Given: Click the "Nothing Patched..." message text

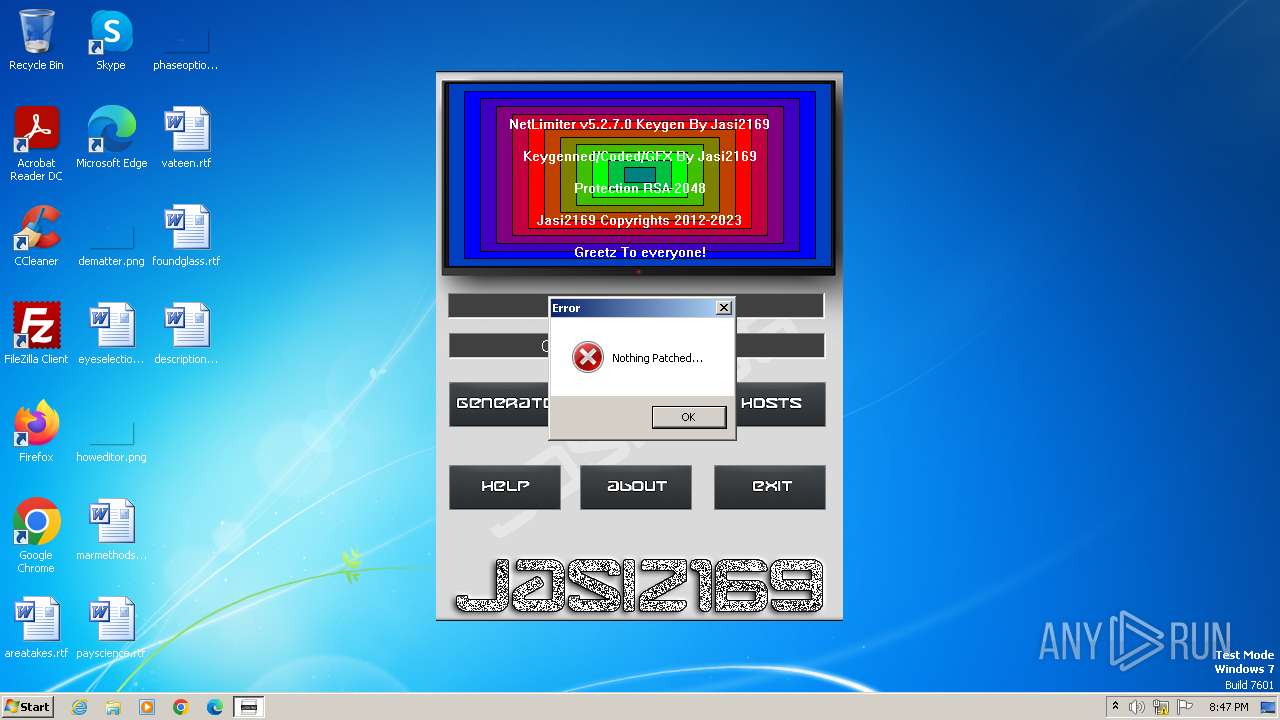Looking at the screenshot, I should click(657, 358).
